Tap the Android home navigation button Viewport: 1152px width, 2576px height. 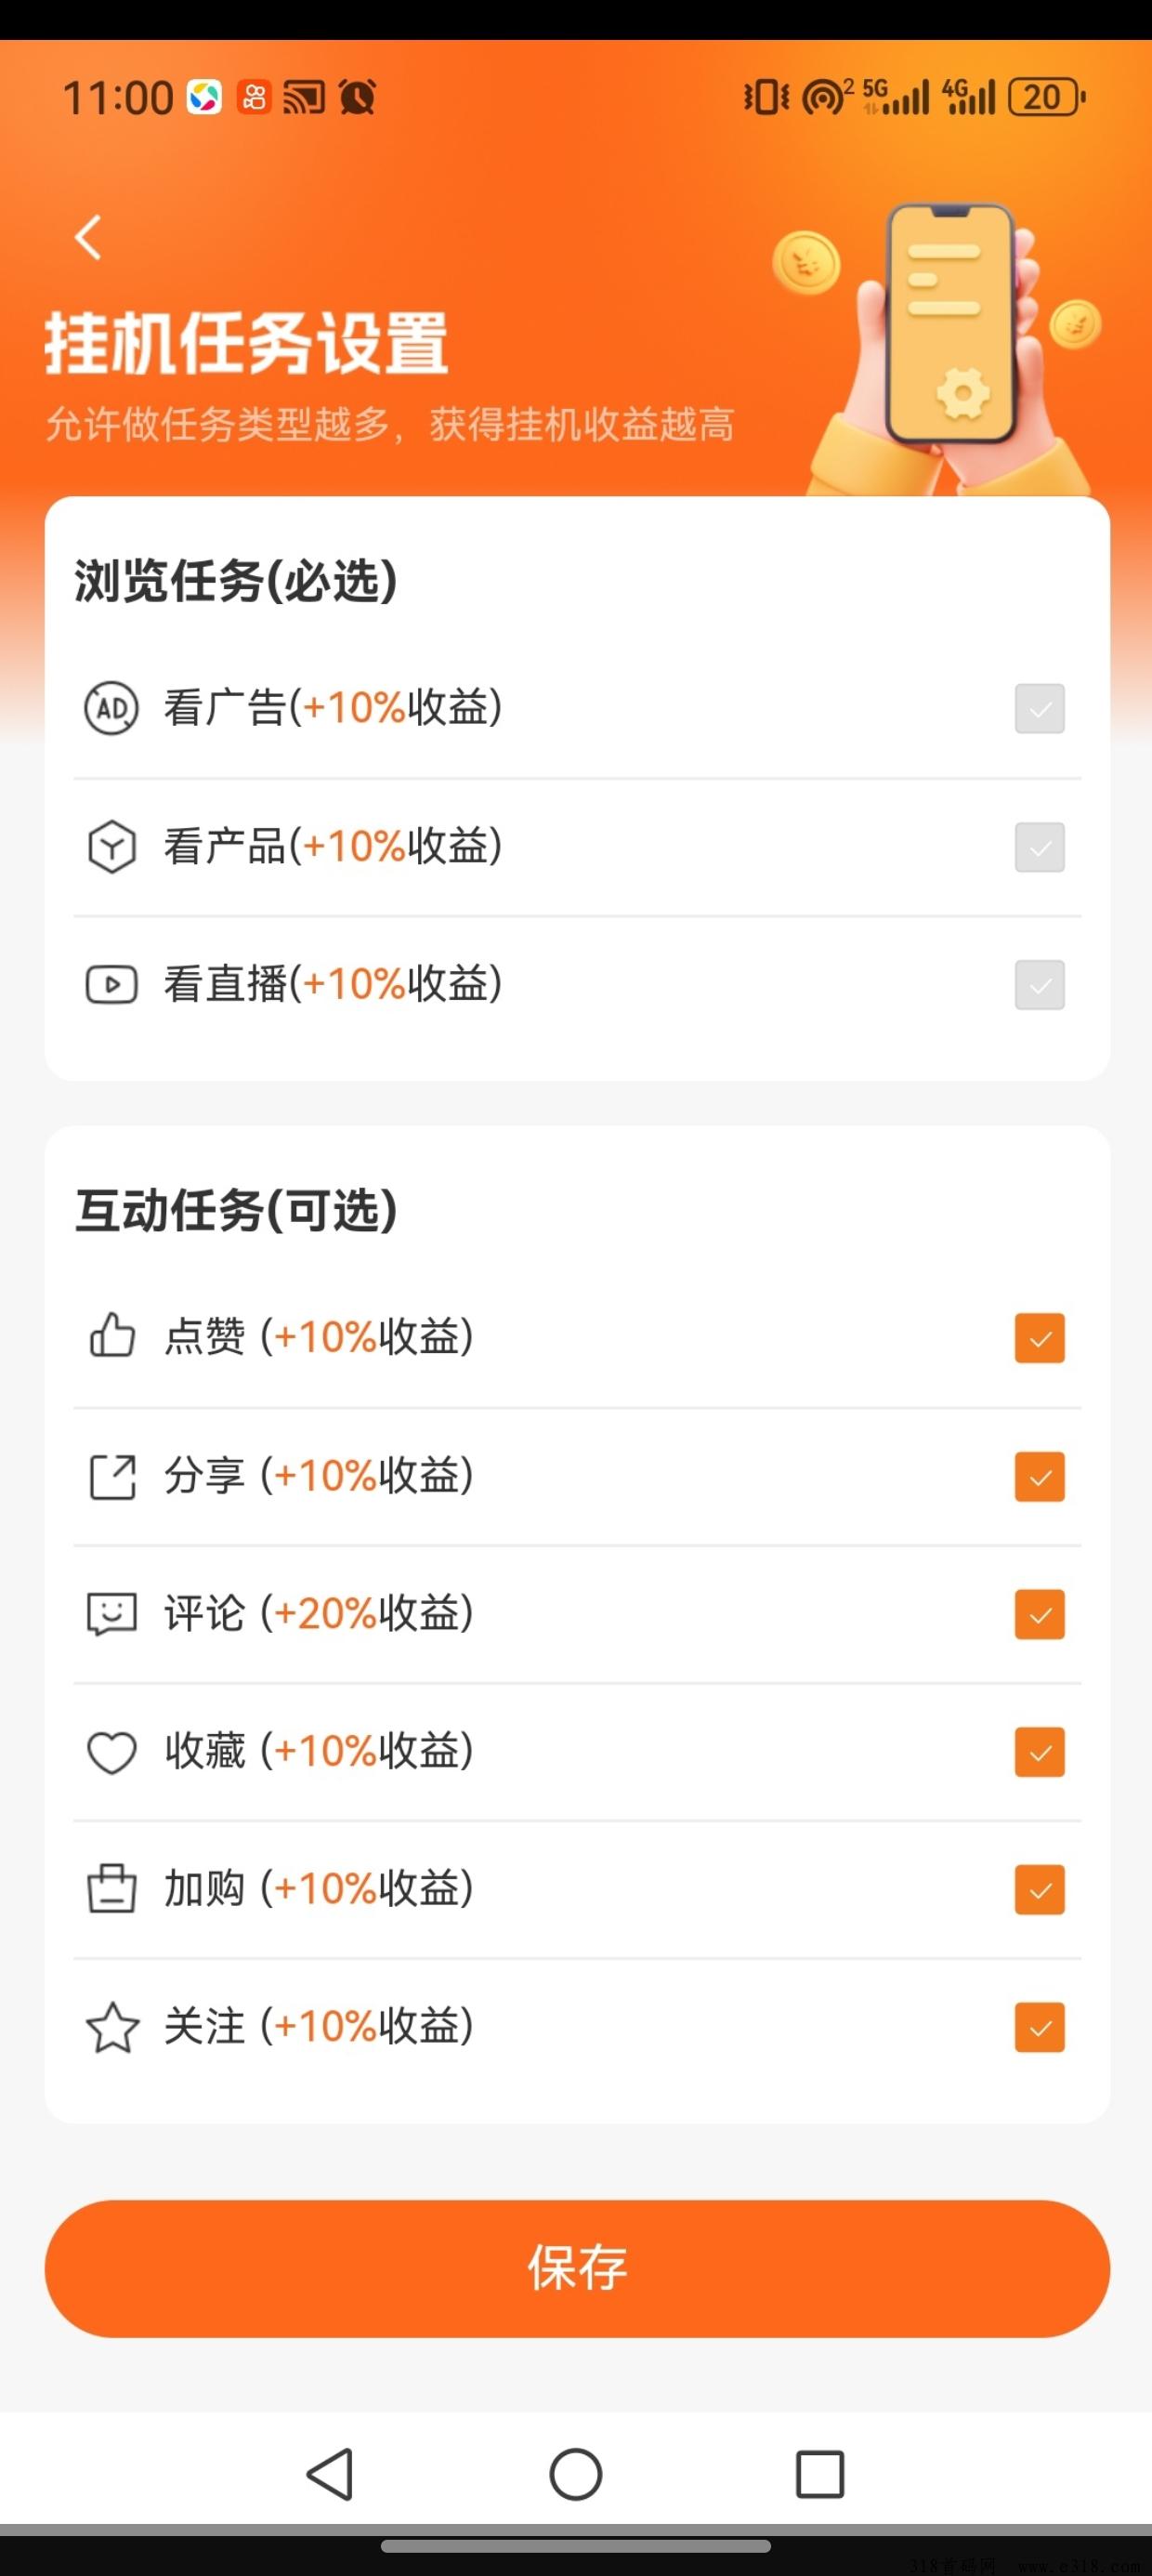pyautogui.click(x=576, y=2474)
